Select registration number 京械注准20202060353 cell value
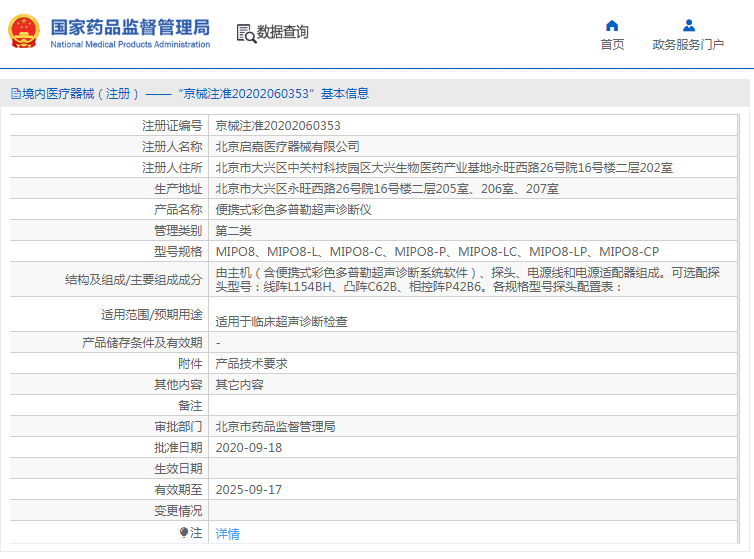This screenshot has width=754, height=559. [x=278, y=126]
